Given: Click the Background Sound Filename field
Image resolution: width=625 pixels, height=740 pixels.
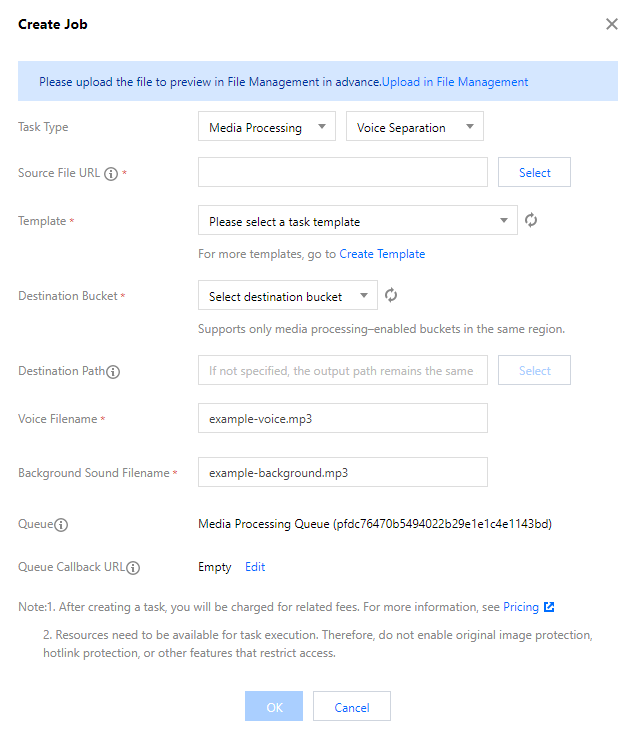Looking at the screenshot, I should (342, 472).
